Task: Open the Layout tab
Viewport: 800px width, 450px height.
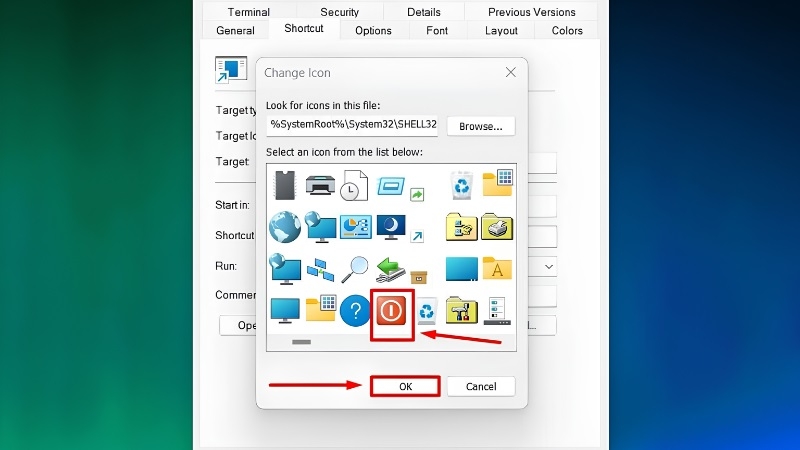Action: [x=501, y=31]
